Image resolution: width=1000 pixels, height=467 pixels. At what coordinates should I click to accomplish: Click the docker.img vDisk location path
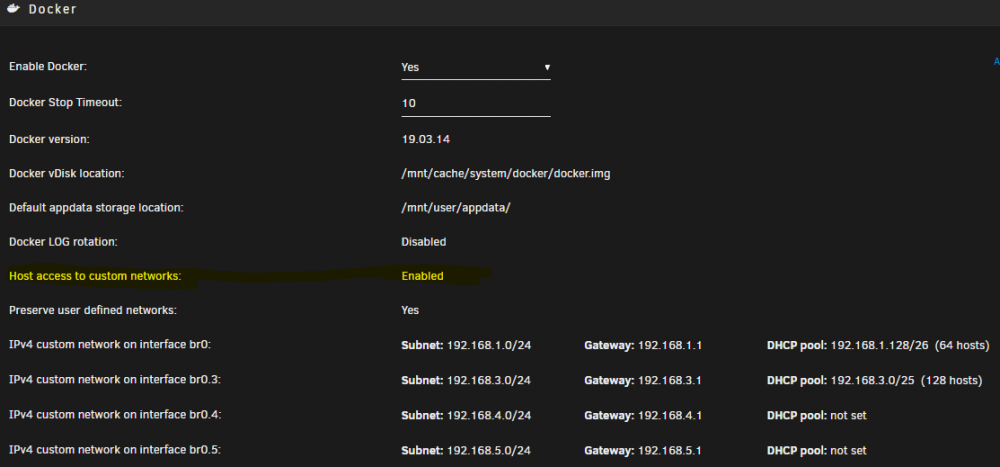click(x=506, y=174)
